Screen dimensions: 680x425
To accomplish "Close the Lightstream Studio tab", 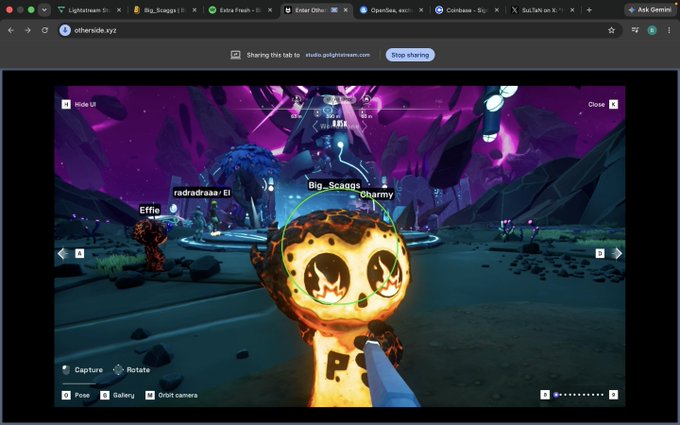I will point(119,10).
